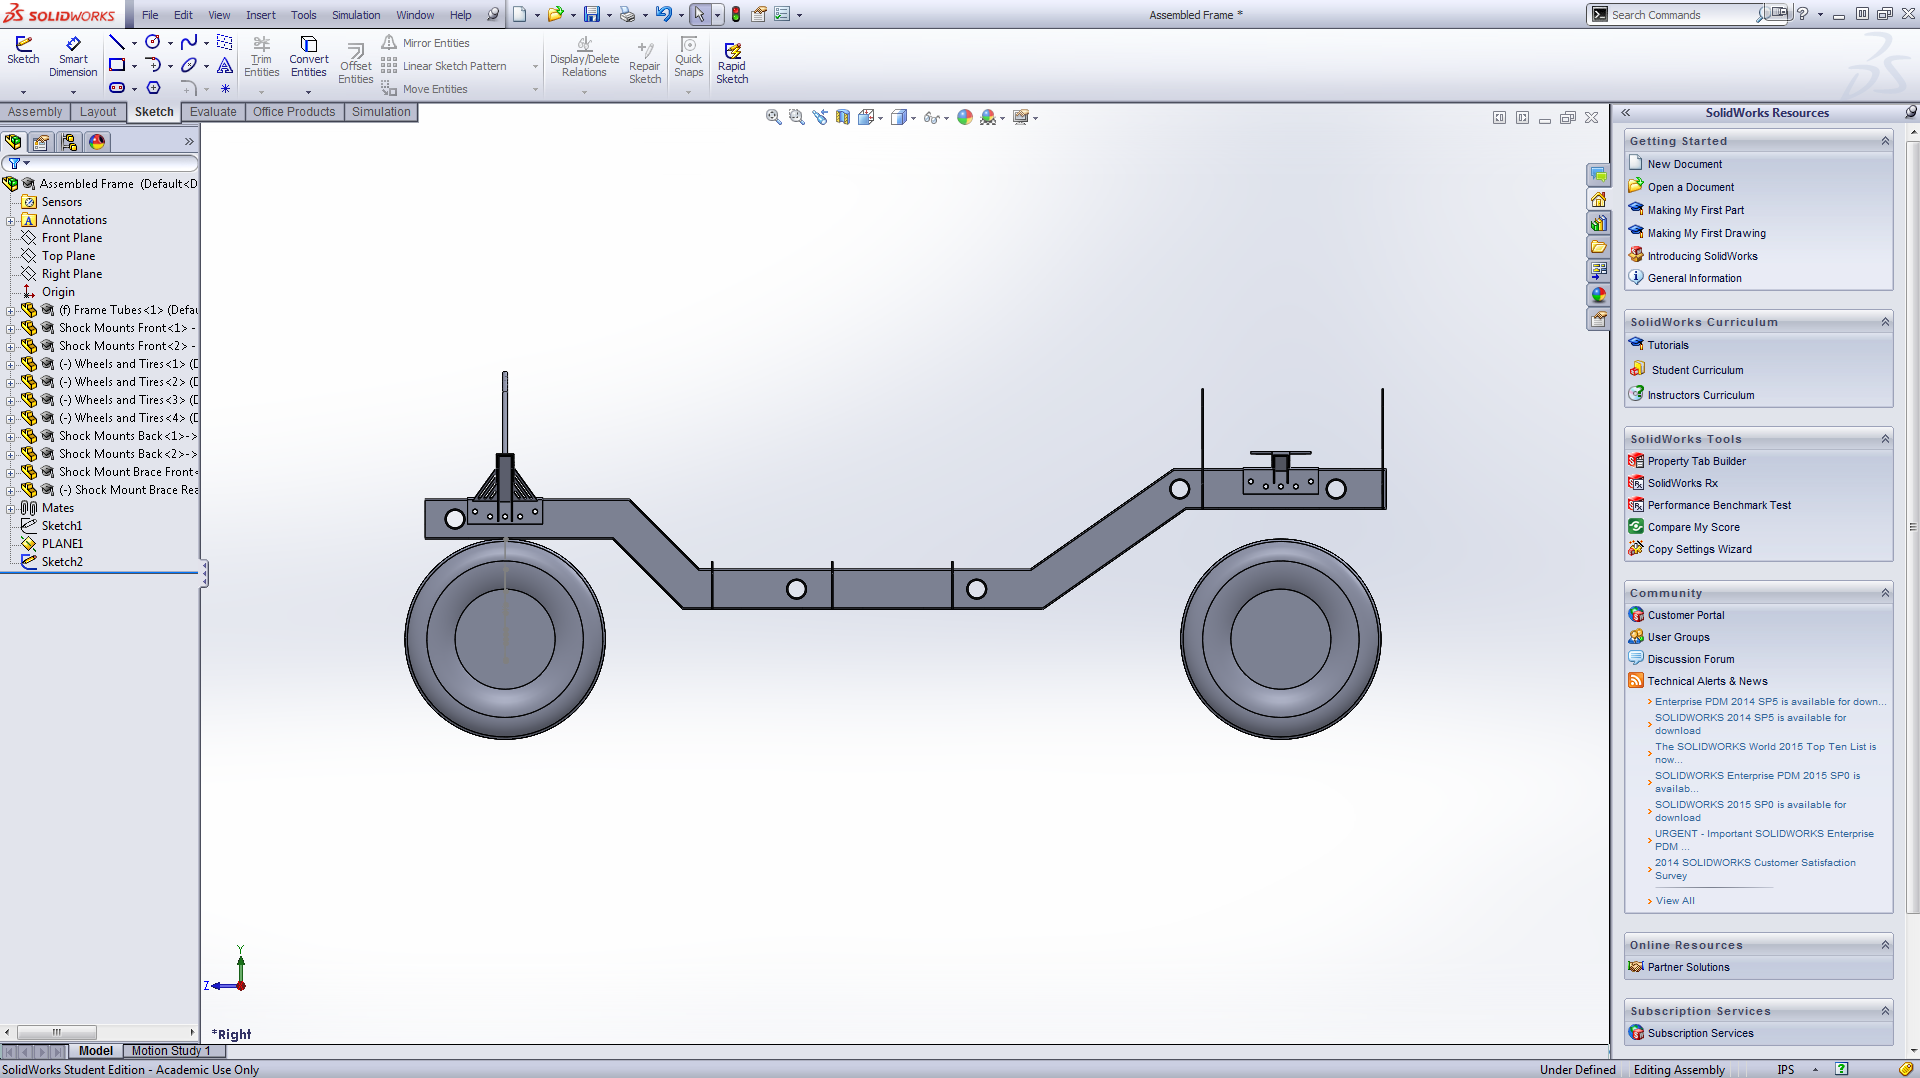Select the Save icon in toolbar
The image size is (1920, 1078).
pos(592,15)
